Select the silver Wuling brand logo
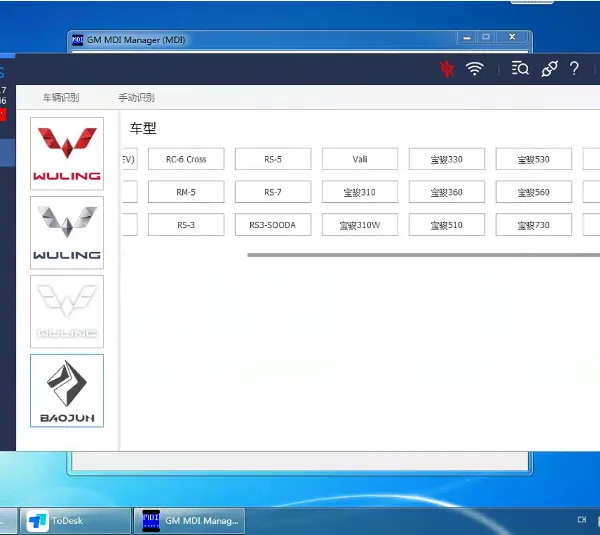The width and height of the screenshot is (600, 535). [x=67, y=233]
